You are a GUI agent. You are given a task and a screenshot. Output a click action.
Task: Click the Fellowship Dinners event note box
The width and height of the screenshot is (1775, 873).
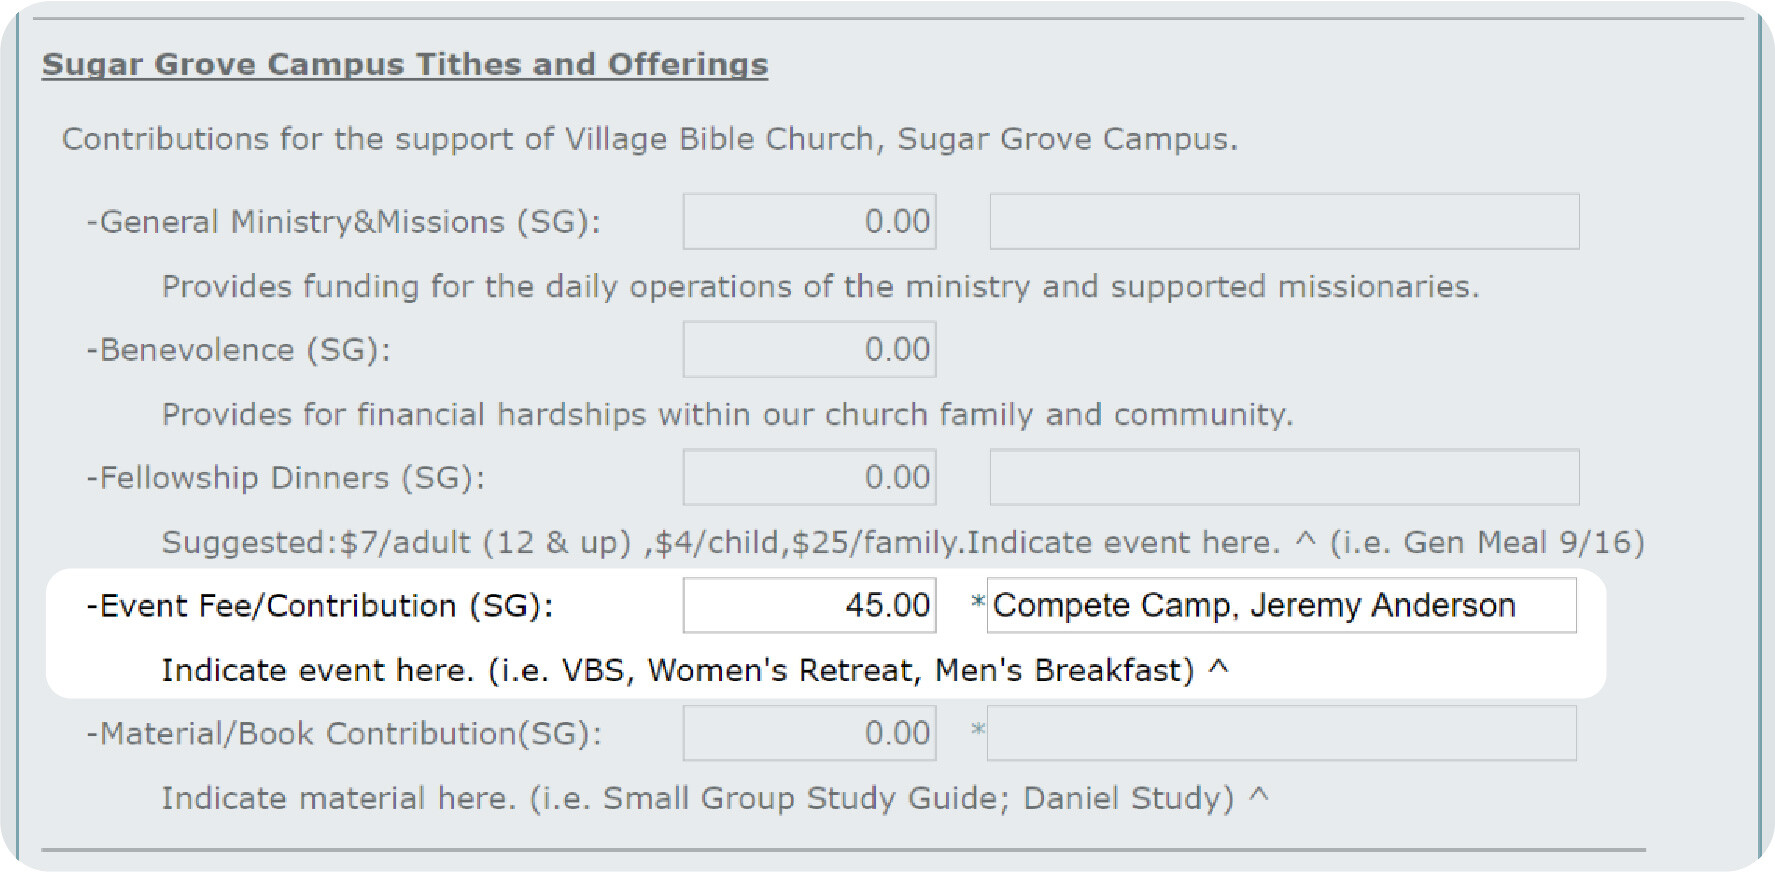1285,477
